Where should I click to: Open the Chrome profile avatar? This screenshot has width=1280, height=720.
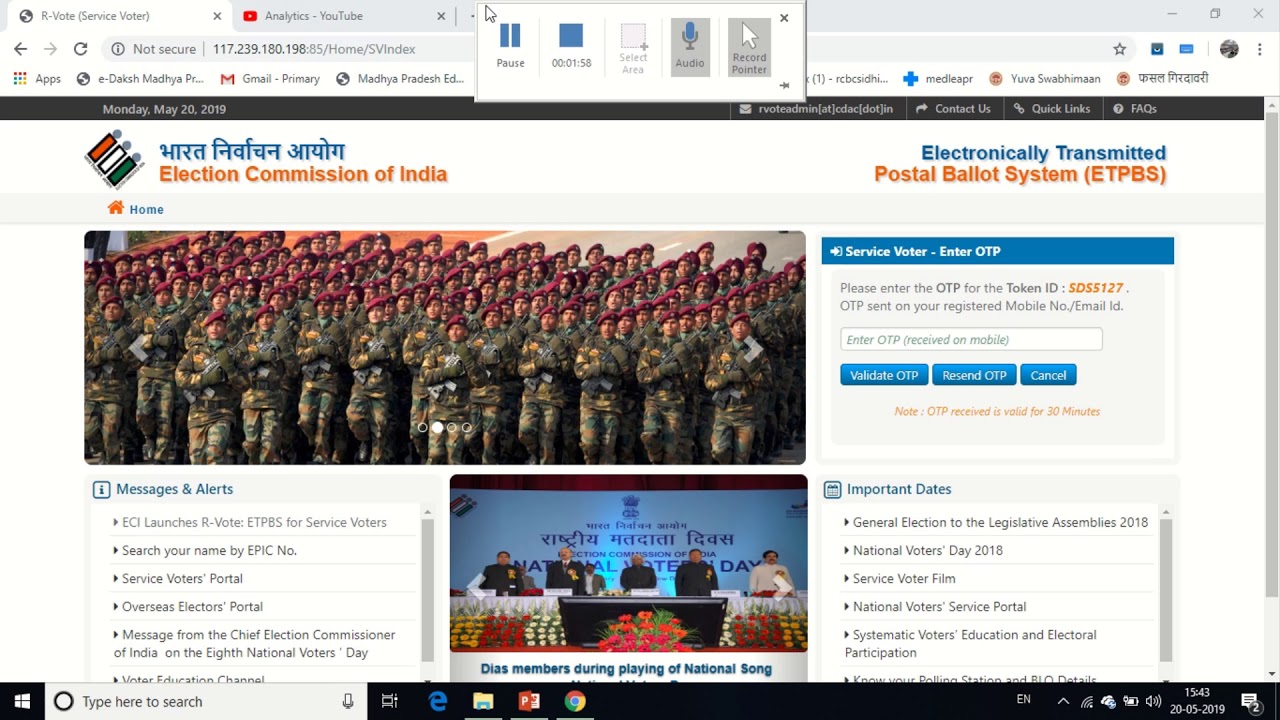tap(1229, 49)
